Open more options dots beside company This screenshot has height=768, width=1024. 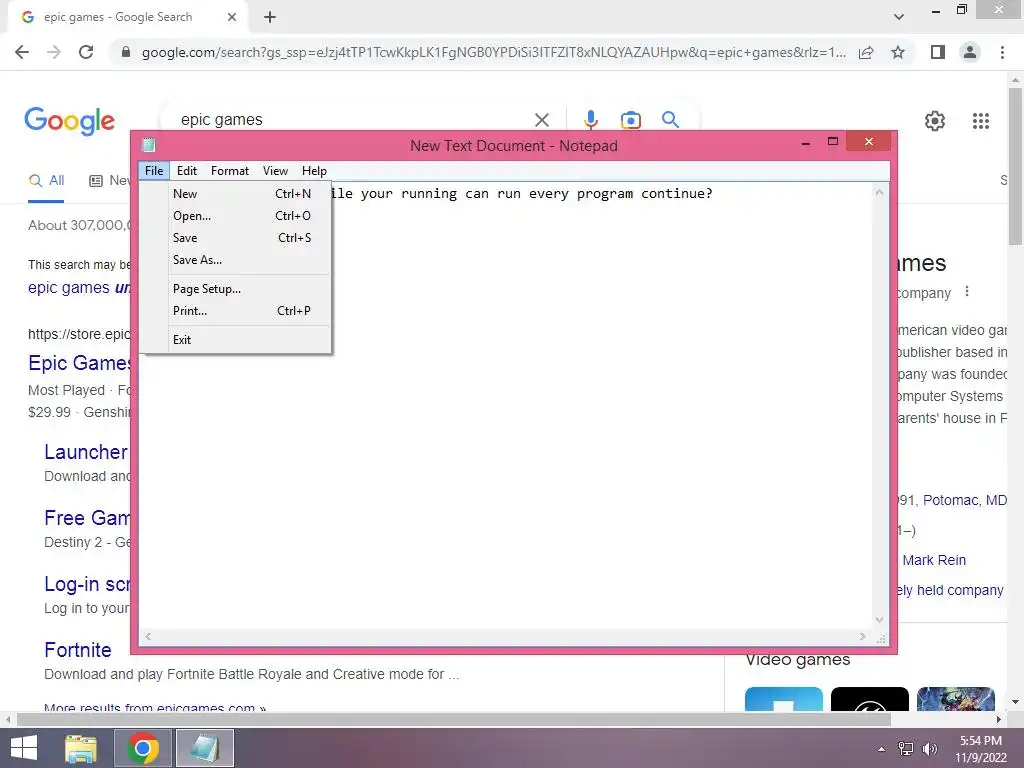pyautogui.click(x=967, y=292)
